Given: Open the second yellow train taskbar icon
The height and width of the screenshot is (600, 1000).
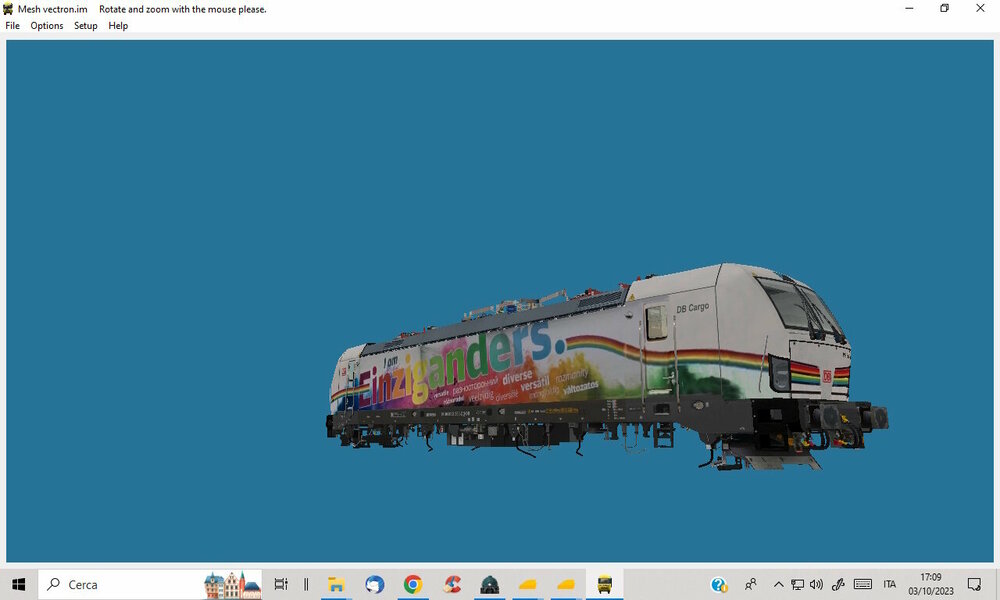Looking at the screenshot, I should click(x=566, y=584).
